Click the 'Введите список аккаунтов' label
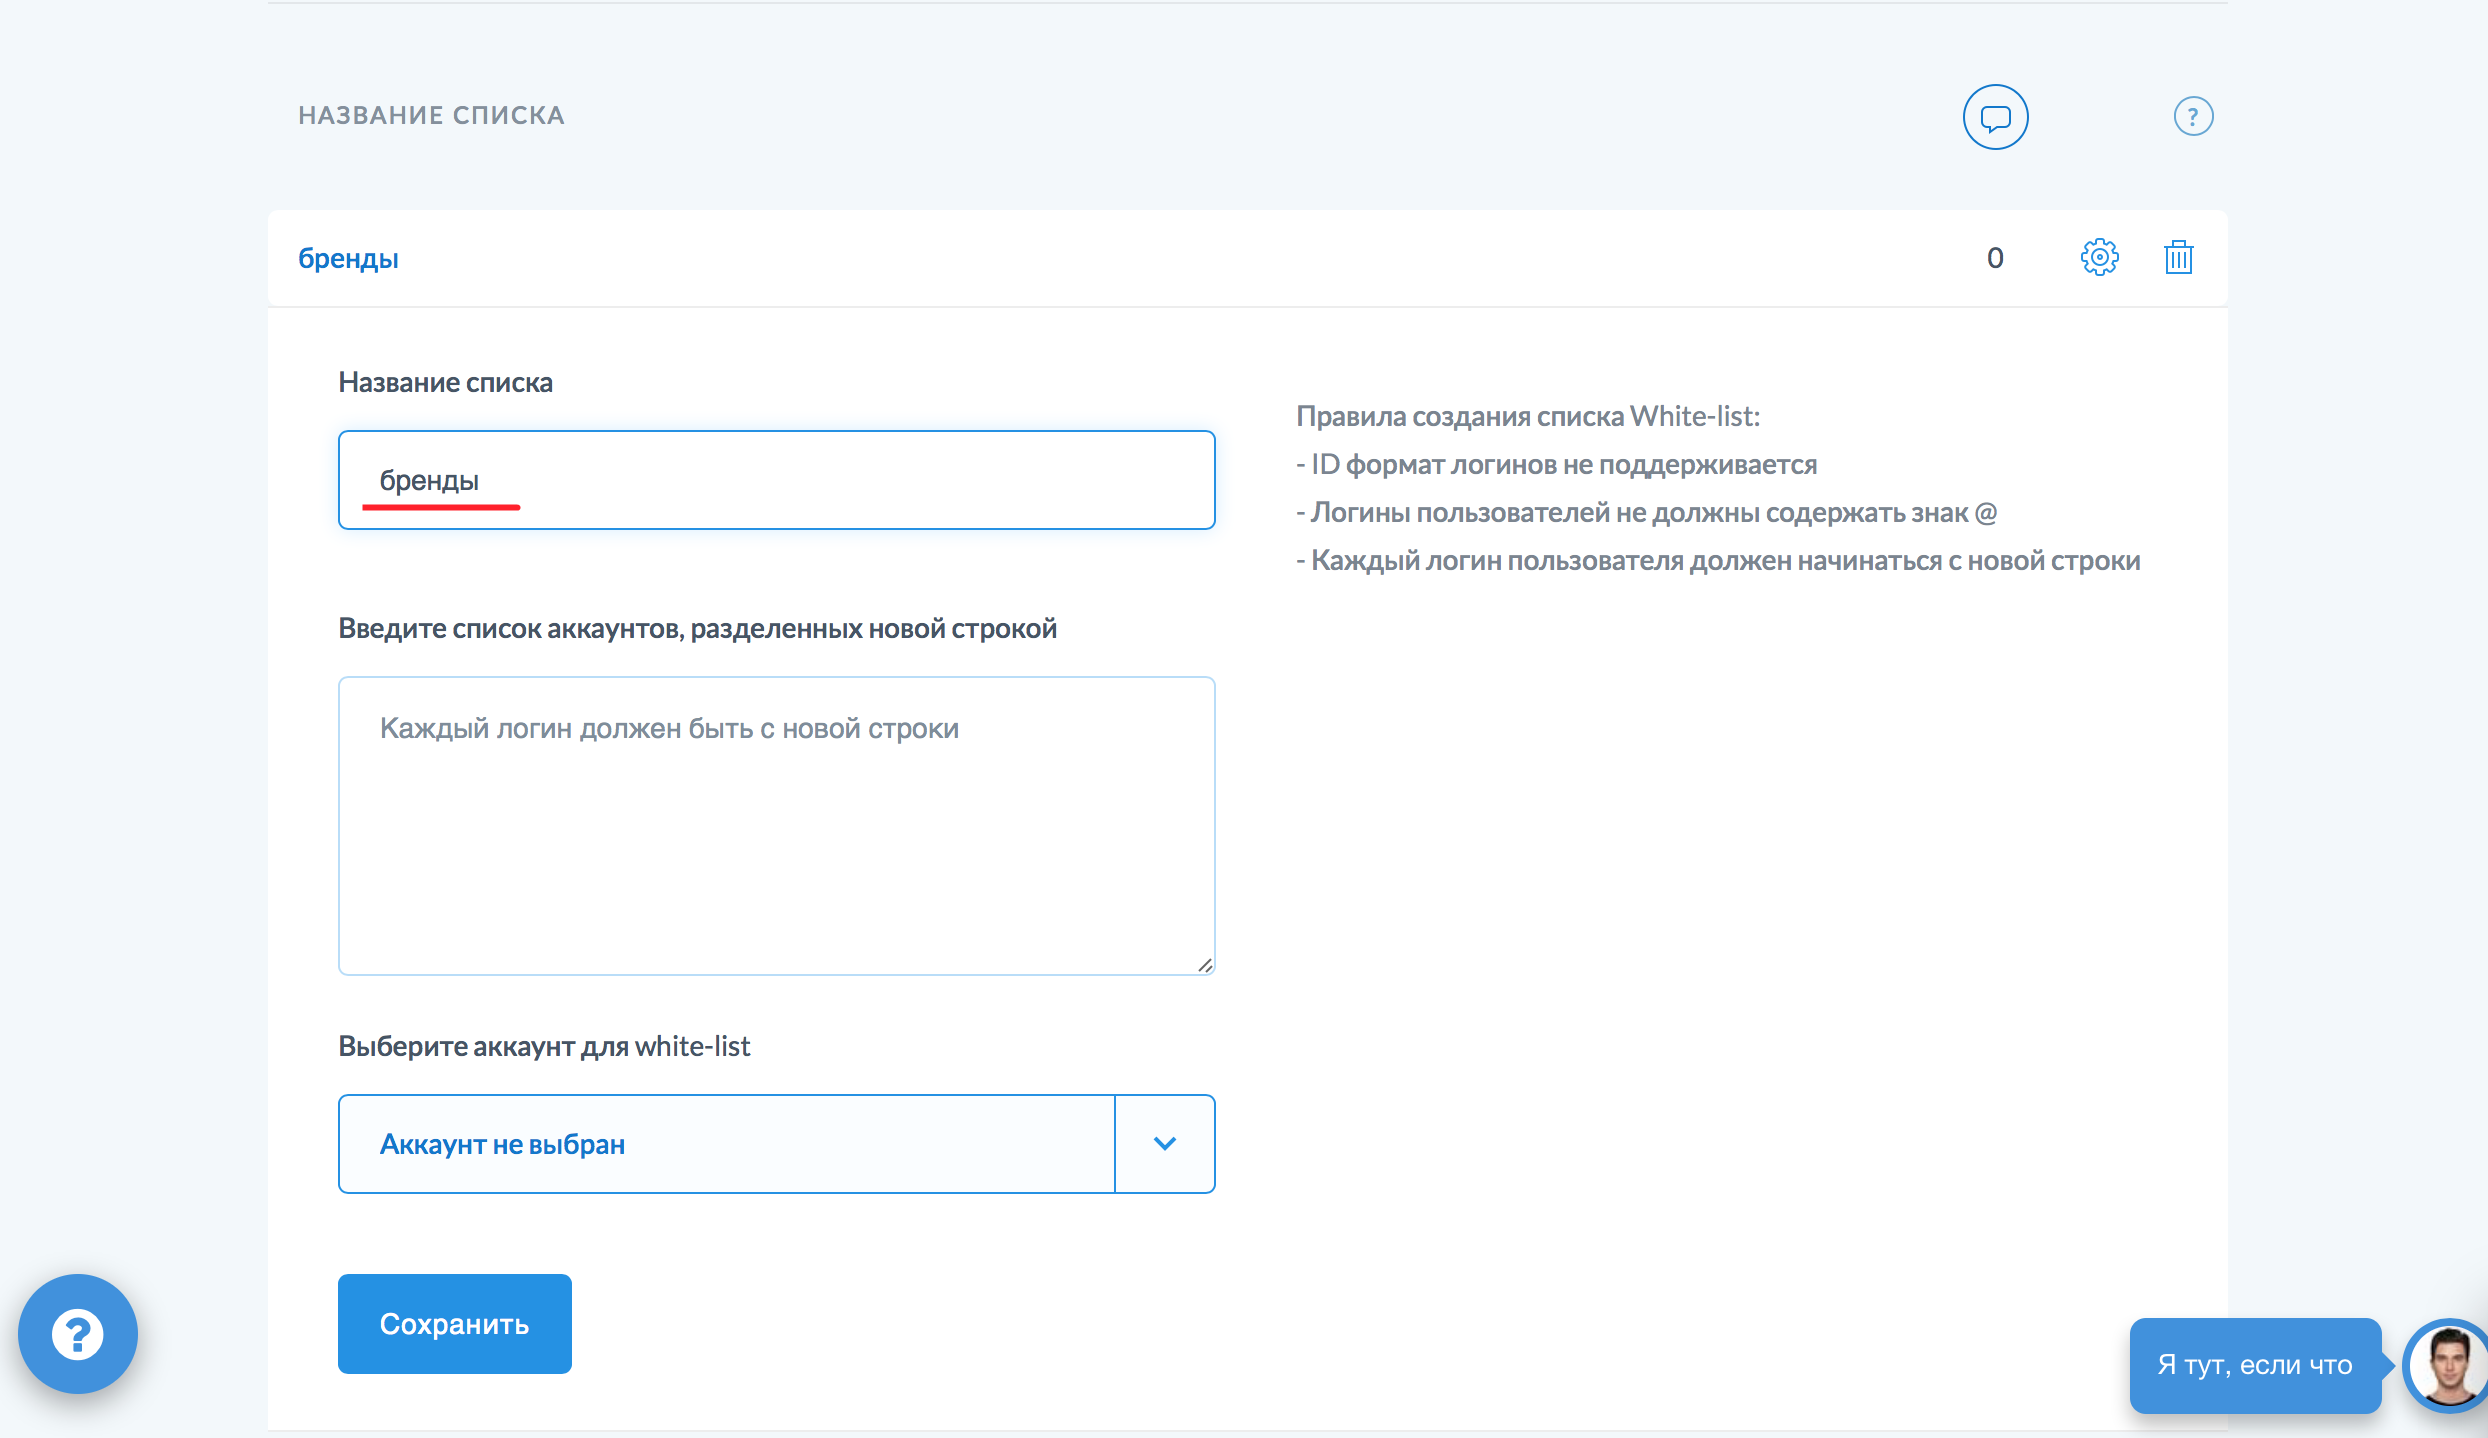Image resolution: width=2488 pixels, height=1438 pixels. coord(697,628)
